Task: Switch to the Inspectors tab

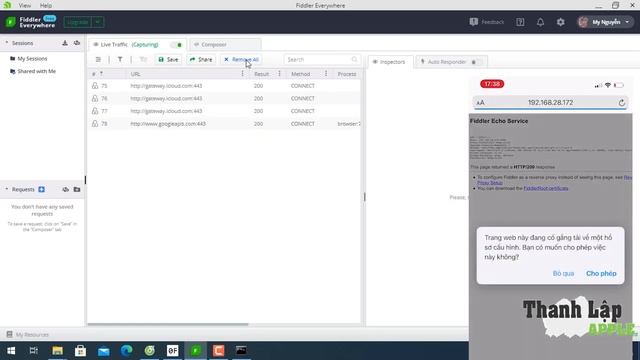Action: click(x=391, y=62)
